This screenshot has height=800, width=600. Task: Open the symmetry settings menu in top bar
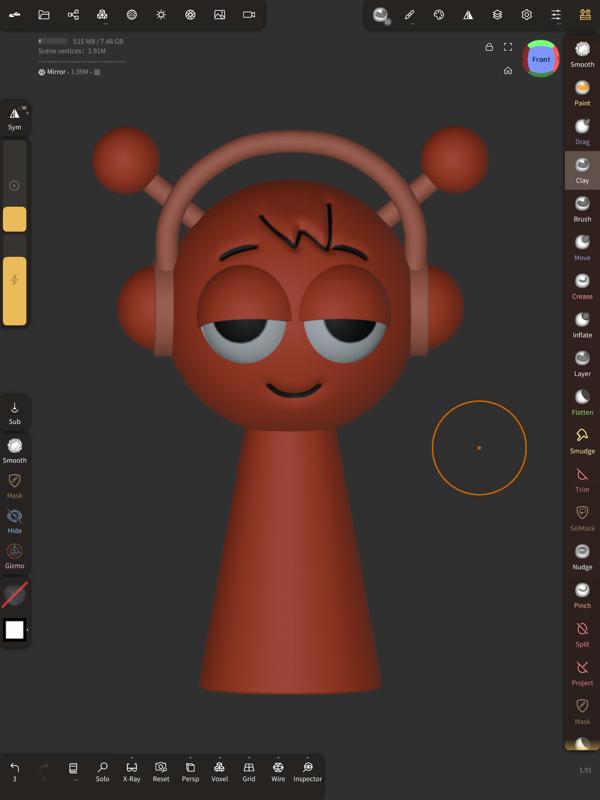pyautogui.click(x=468, y=15)
